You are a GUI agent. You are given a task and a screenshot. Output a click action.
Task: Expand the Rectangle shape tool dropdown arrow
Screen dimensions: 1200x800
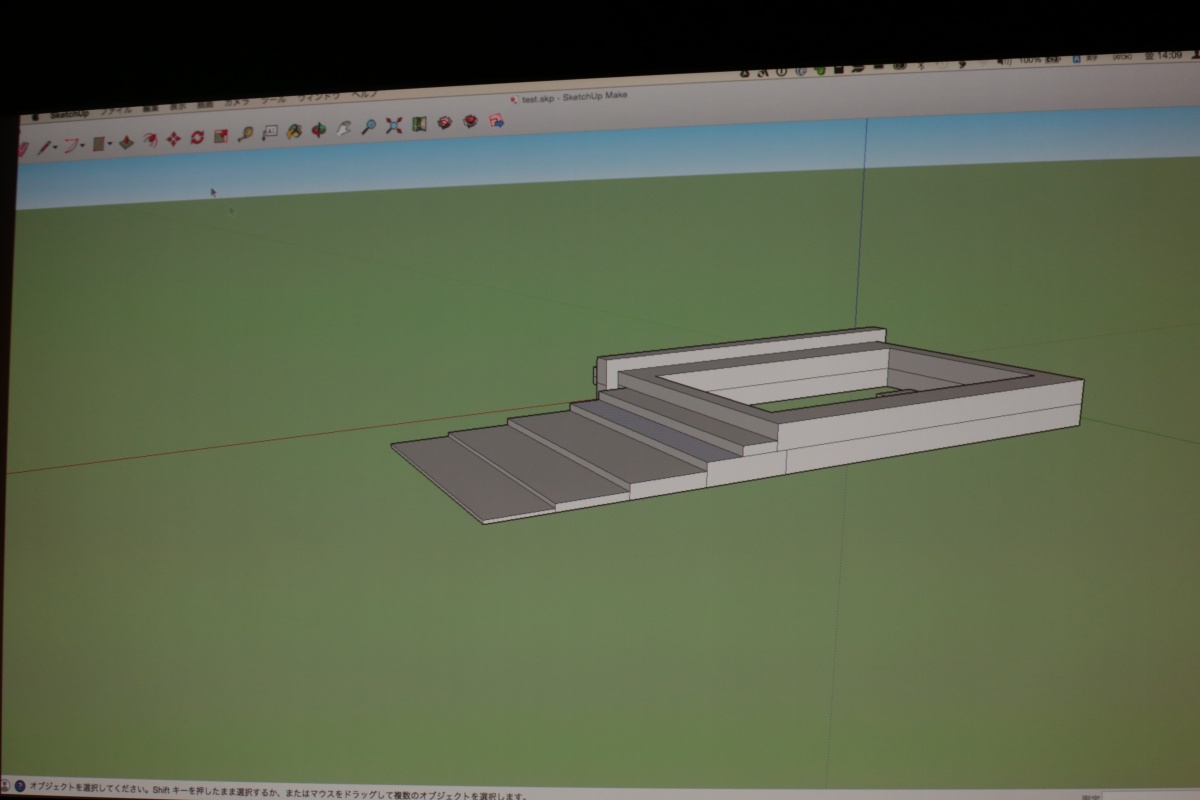[x=109, y=144]
